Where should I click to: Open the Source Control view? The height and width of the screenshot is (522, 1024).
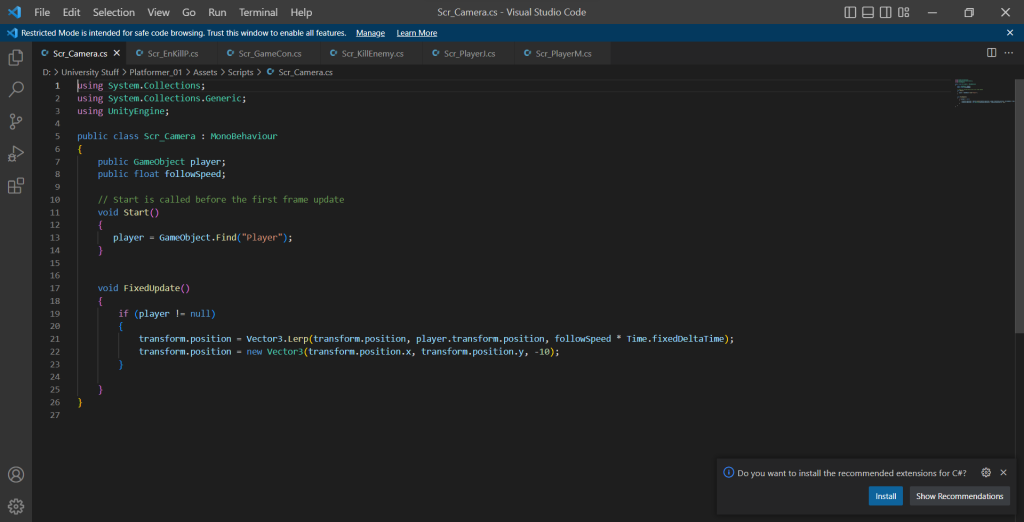[x=16, y=121]
